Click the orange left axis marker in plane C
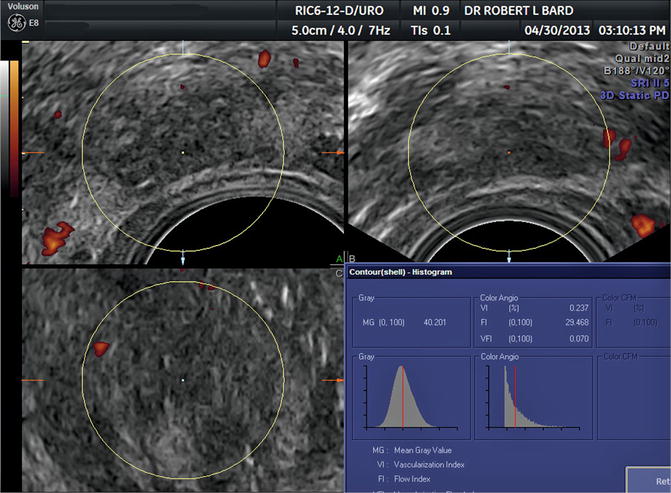This screenshot has width=671, height=493. 32,381
